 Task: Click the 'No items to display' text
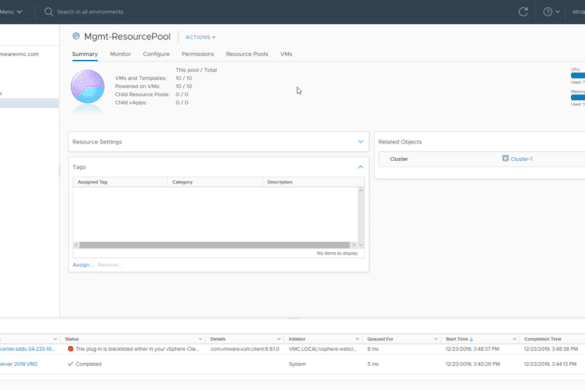tap(337, 253)
